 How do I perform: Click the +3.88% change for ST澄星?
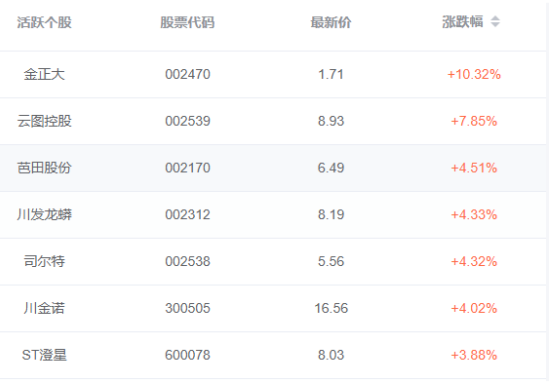tap(474, 355)
